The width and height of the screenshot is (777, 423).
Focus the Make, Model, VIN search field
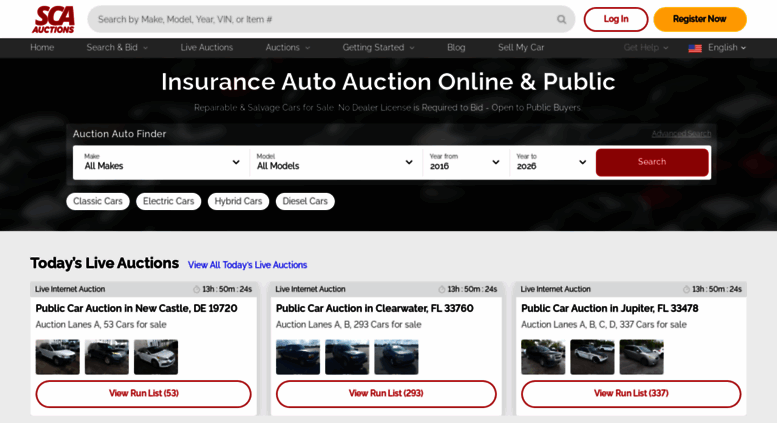point(320,19)
